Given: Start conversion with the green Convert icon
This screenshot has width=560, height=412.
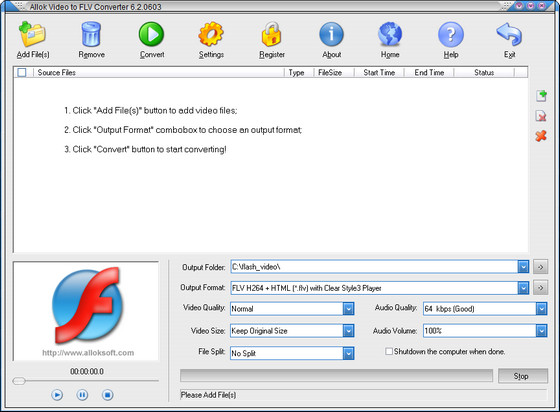Looking at the screenshot, I should 151,34.
